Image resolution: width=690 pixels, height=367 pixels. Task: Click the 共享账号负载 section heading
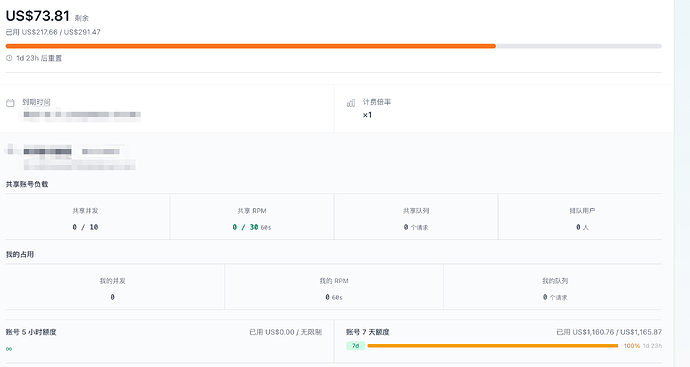click(x=27, y=184)
